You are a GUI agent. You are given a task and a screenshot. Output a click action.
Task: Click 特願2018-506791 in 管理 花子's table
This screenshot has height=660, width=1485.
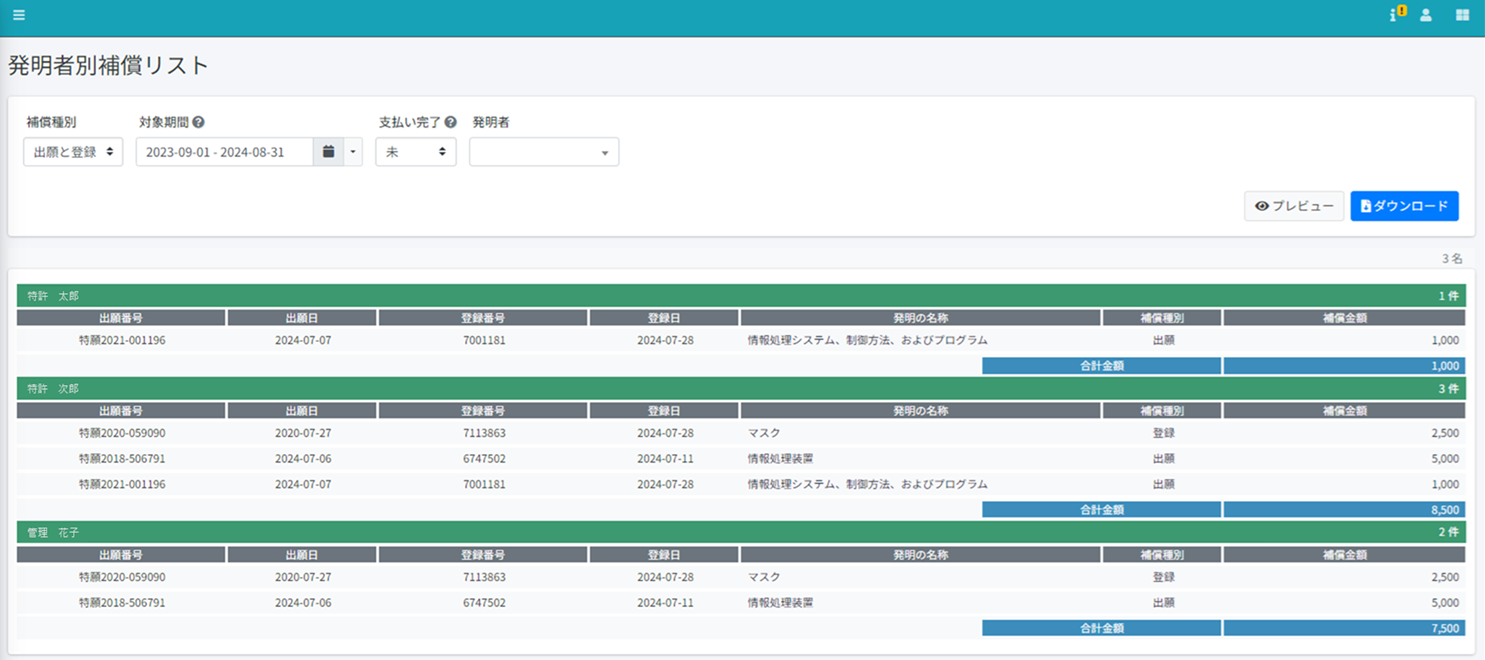[122, 603]
